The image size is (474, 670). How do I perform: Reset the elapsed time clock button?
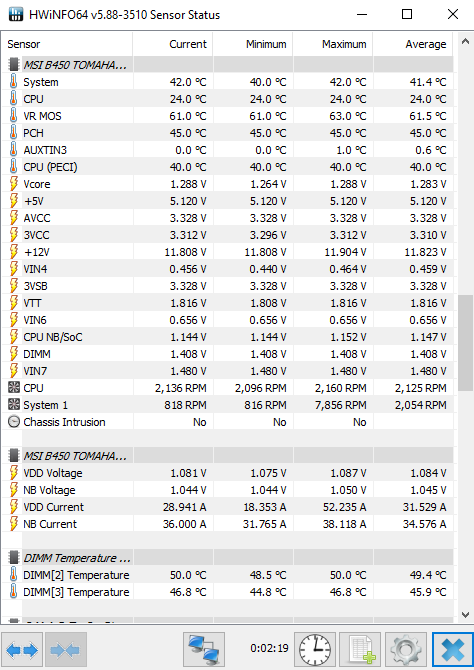[x=315, y=649]
